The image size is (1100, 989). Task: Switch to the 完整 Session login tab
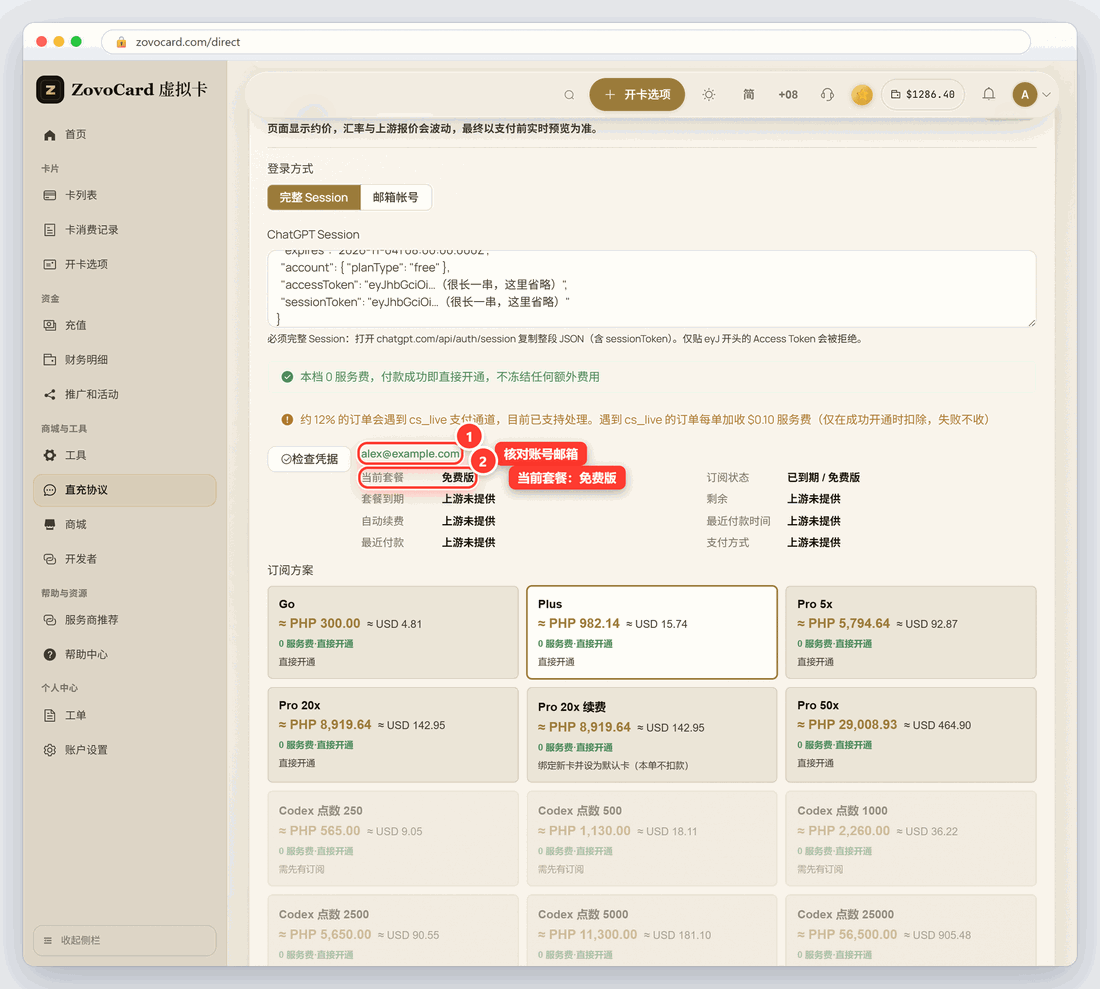314,198
